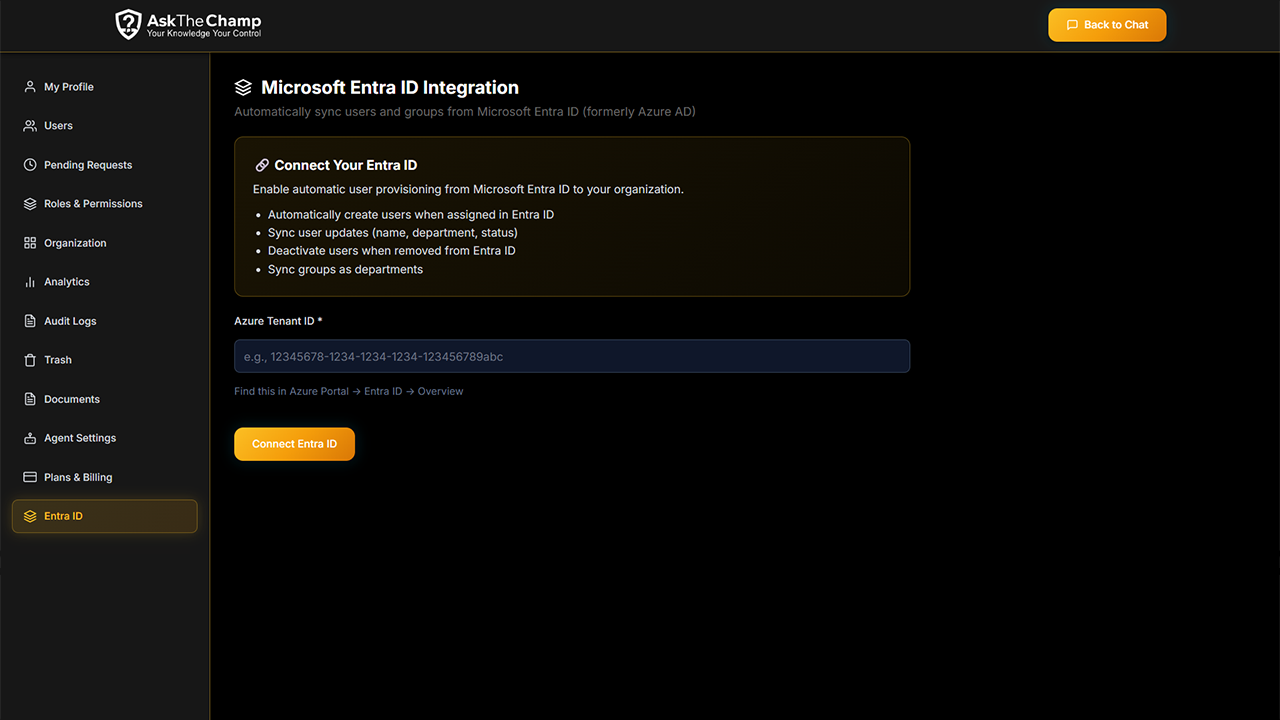Click 'Deactivate users when removed from Entra ID'

coord(392,251)
